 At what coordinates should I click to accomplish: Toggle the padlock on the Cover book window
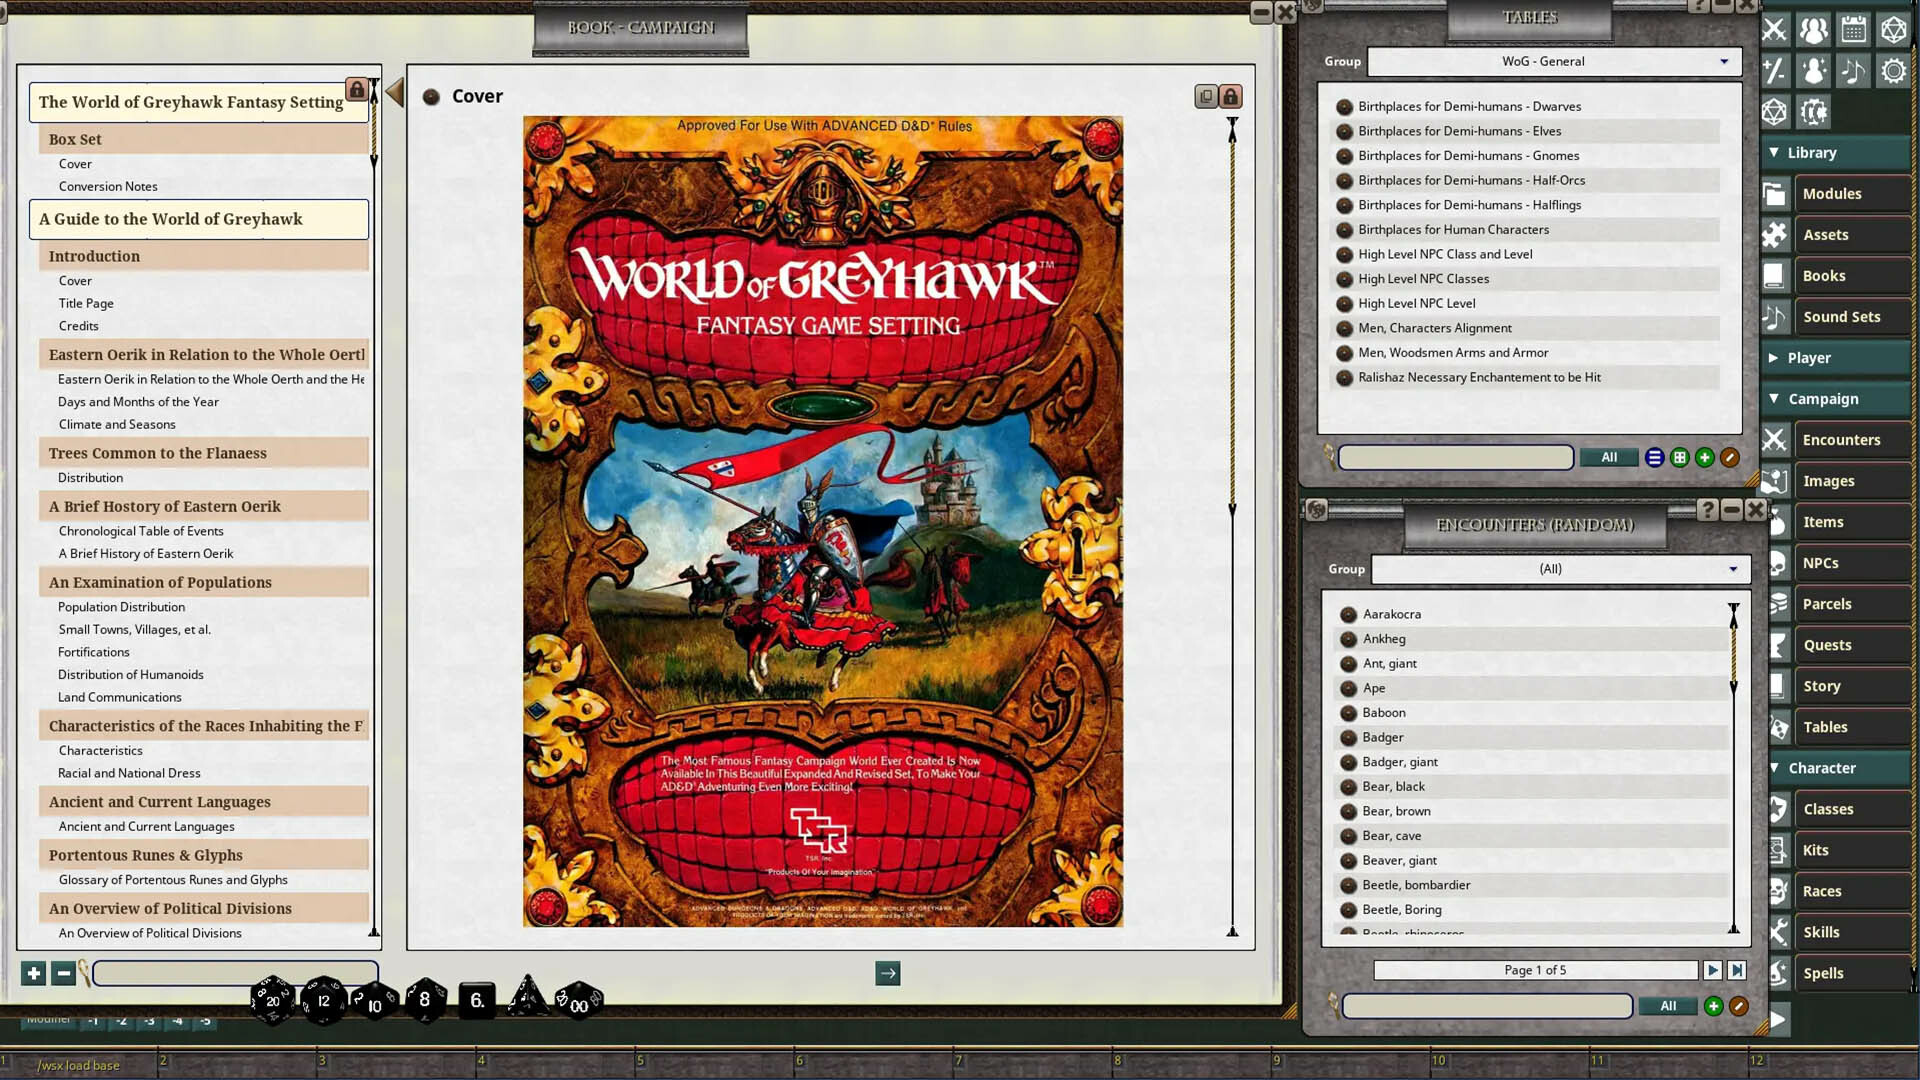pyautogui.click(x=1228, y=96)
